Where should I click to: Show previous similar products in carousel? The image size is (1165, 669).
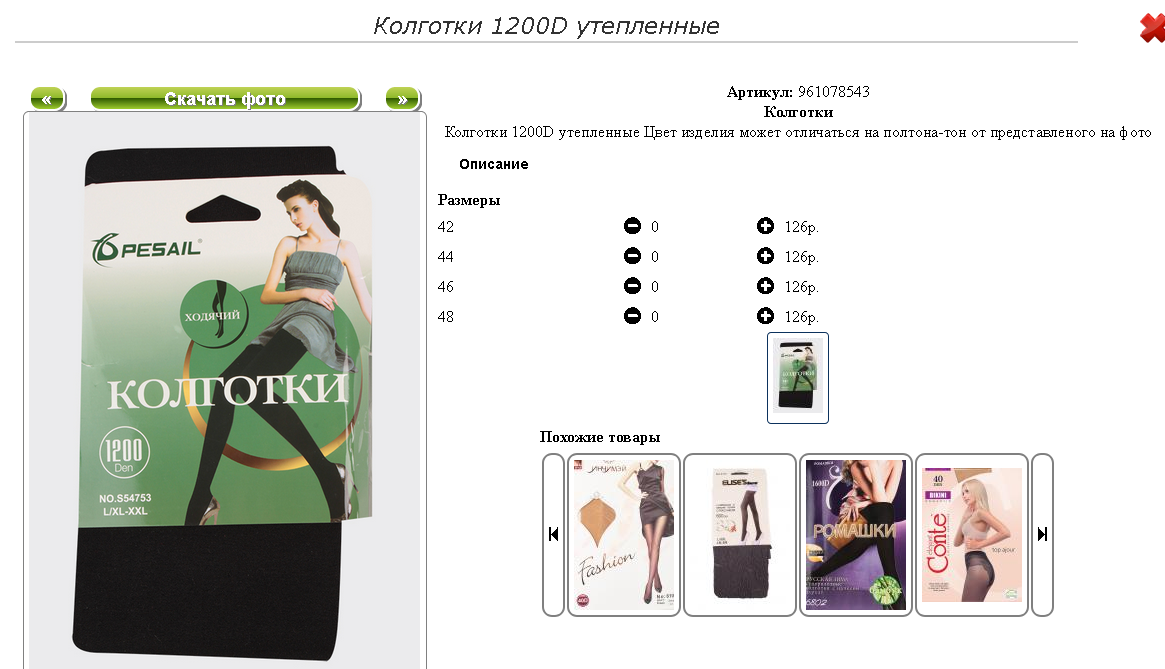tap(553, 534)
